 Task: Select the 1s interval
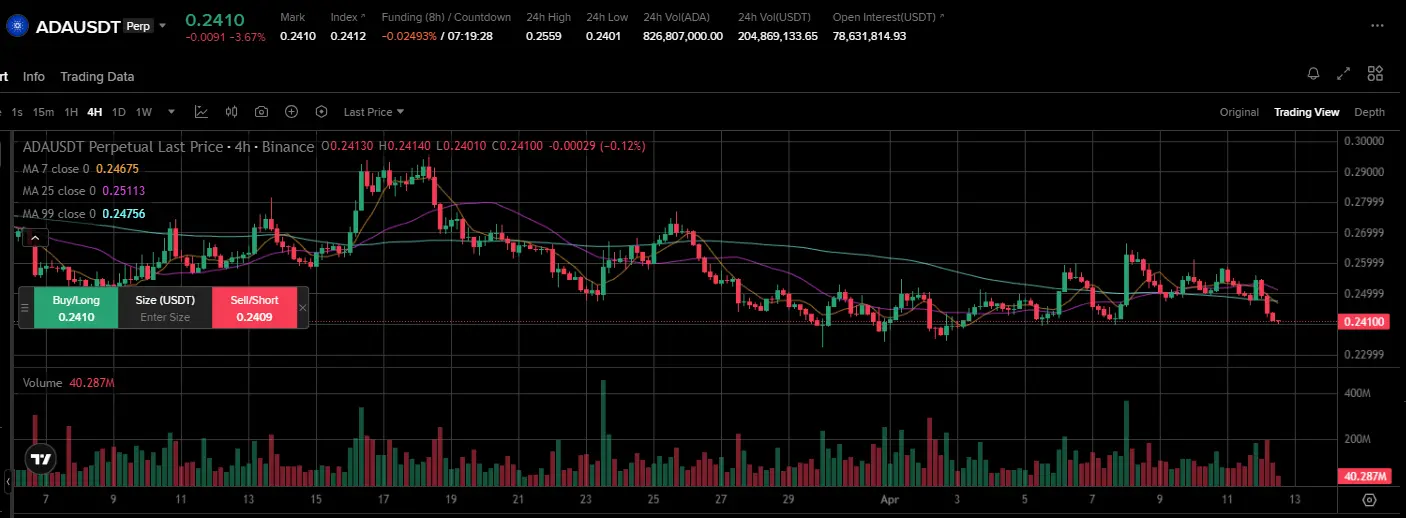coord(17,112)
